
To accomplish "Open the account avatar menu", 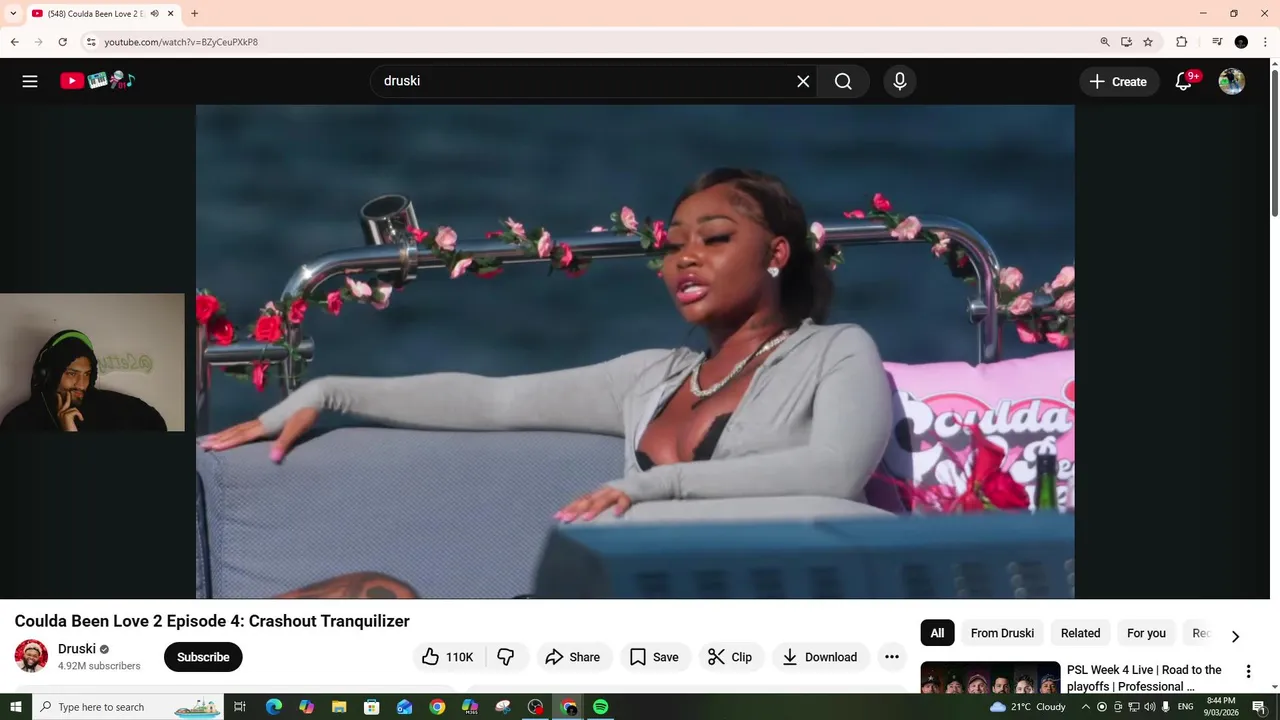I will click(1232, 81).
